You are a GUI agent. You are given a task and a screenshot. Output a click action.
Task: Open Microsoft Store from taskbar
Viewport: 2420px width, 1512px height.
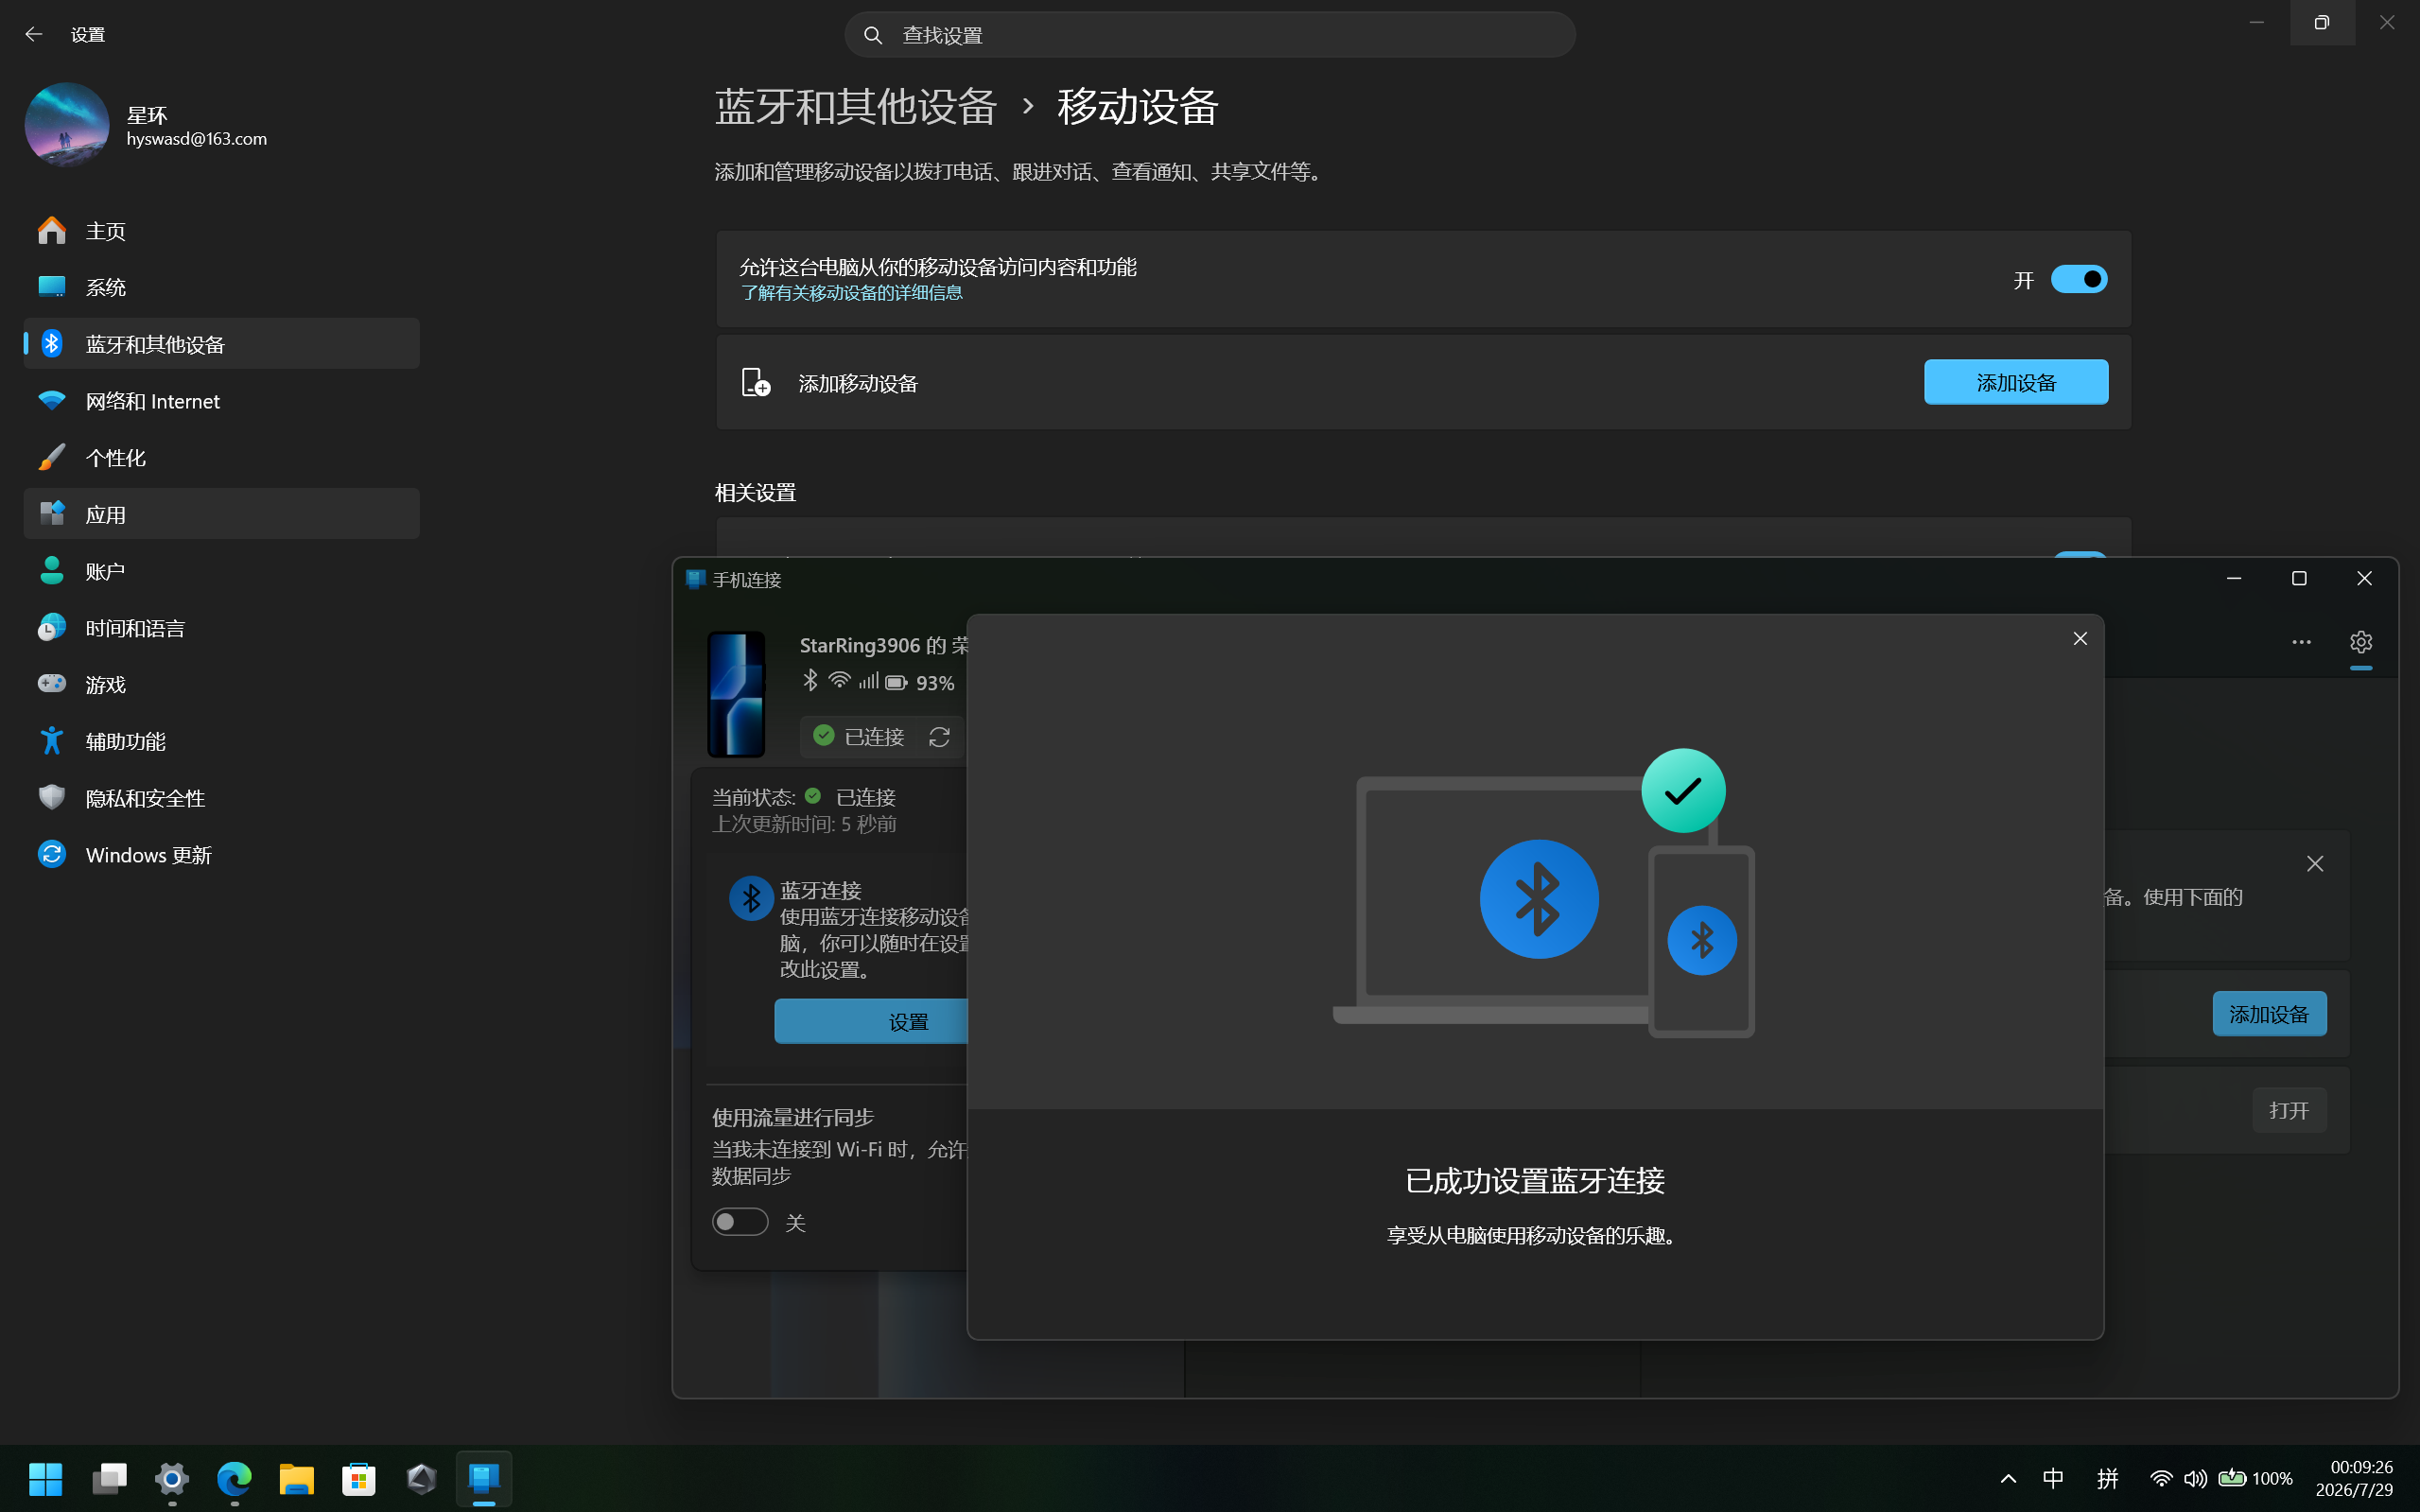click(x=358, y=1478)
